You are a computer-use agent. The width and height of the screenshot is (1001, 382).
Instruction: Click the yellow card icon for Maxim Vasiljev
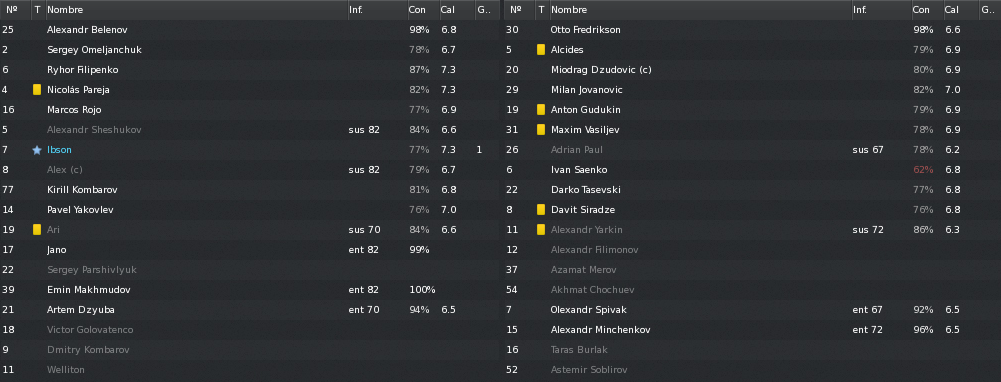point(541,130)
